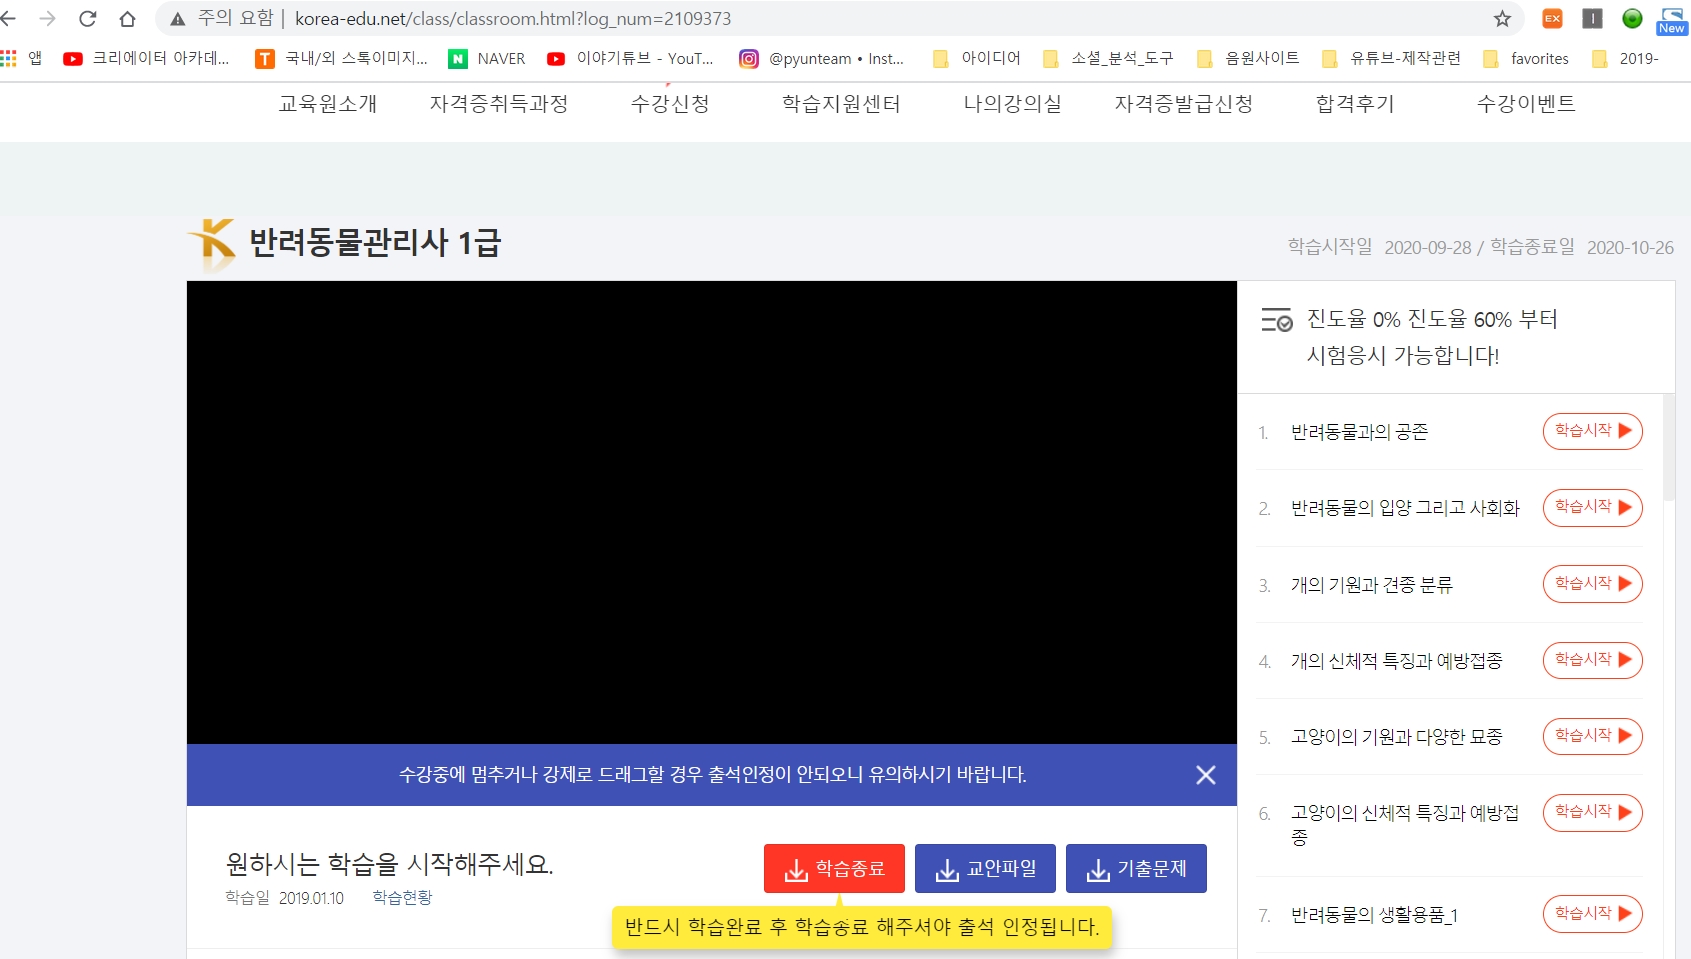Open the 수강이벤트 menu
The image size is (1691, 959).
click(1526, 103)
